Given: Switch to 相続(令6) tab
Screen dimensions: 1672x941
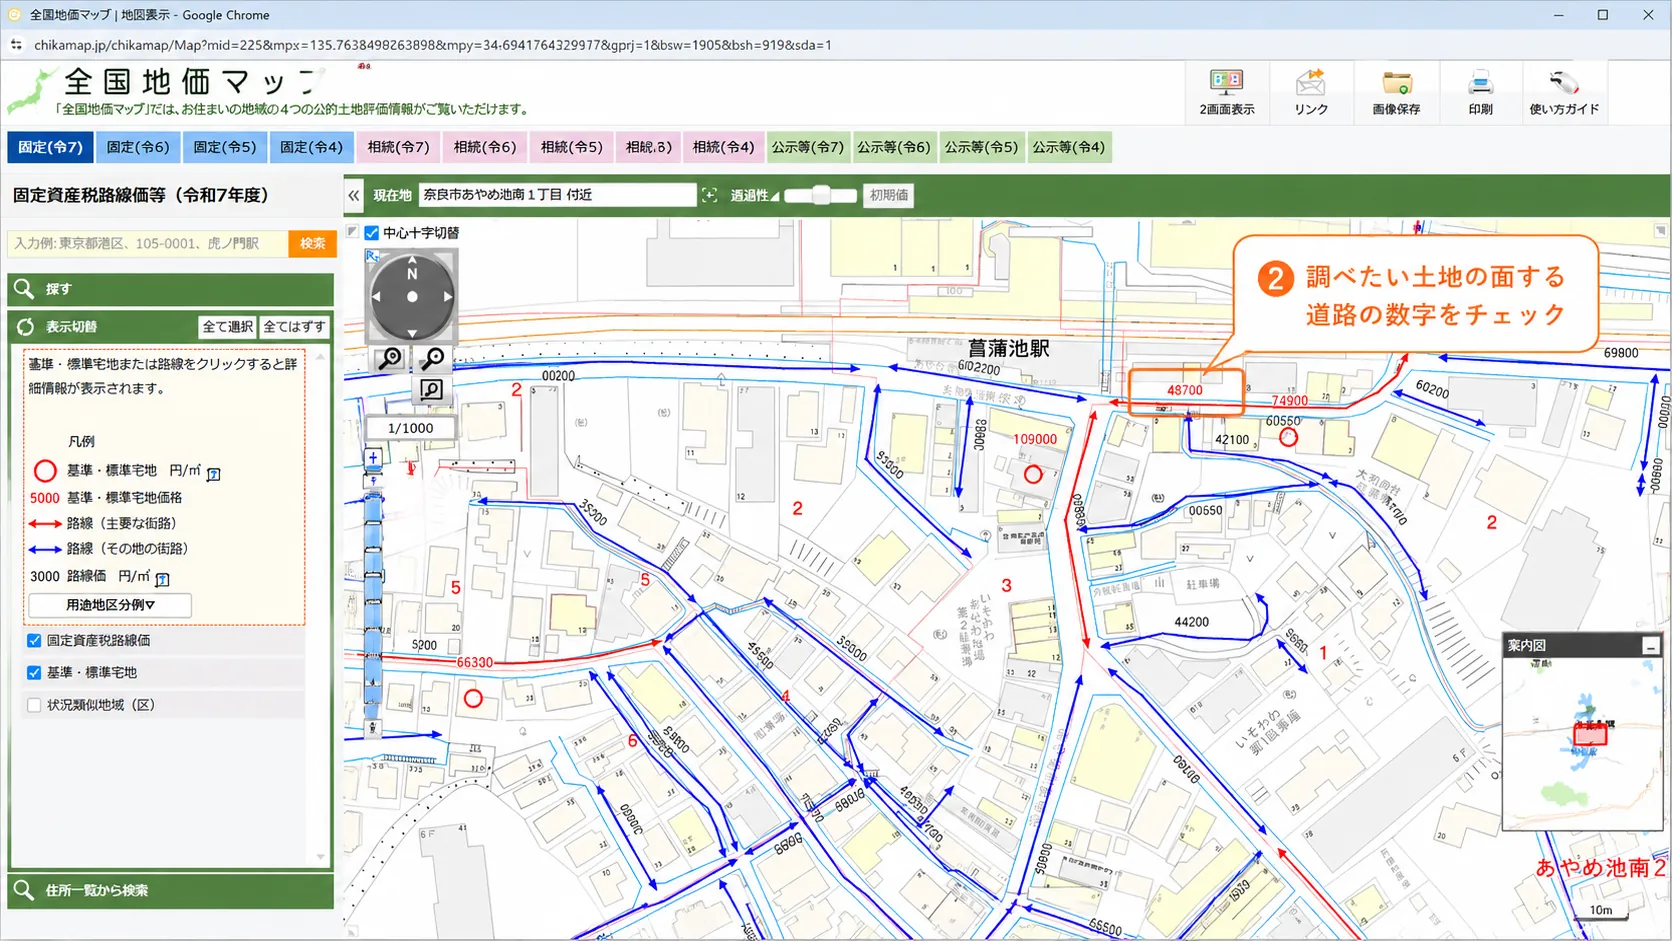Looking at the screenshot, I should 485,147.
